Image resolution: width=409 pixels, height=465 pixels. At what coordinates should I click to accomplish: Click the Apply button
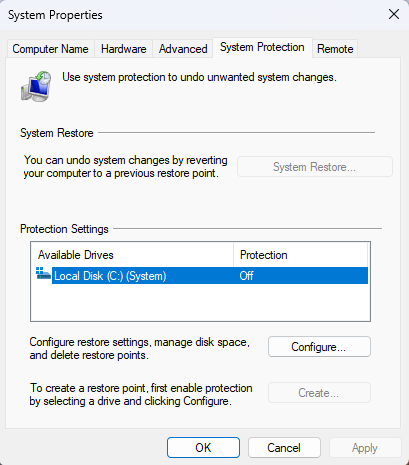point(365,448)
